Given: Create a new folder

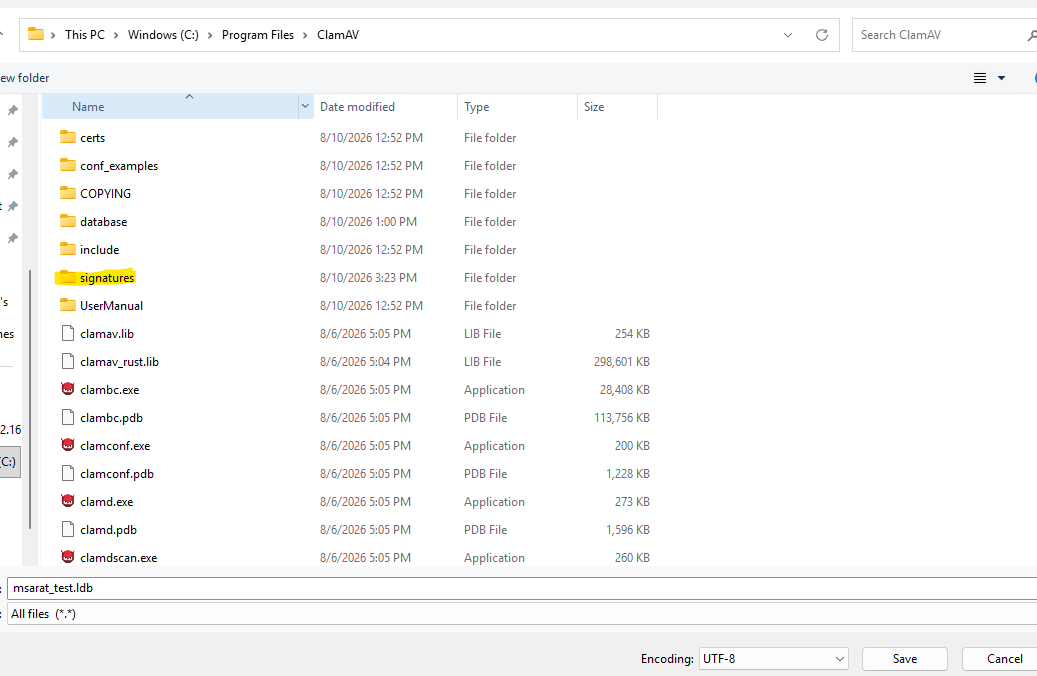Looking at the screenshot, I should coord(24,78).
